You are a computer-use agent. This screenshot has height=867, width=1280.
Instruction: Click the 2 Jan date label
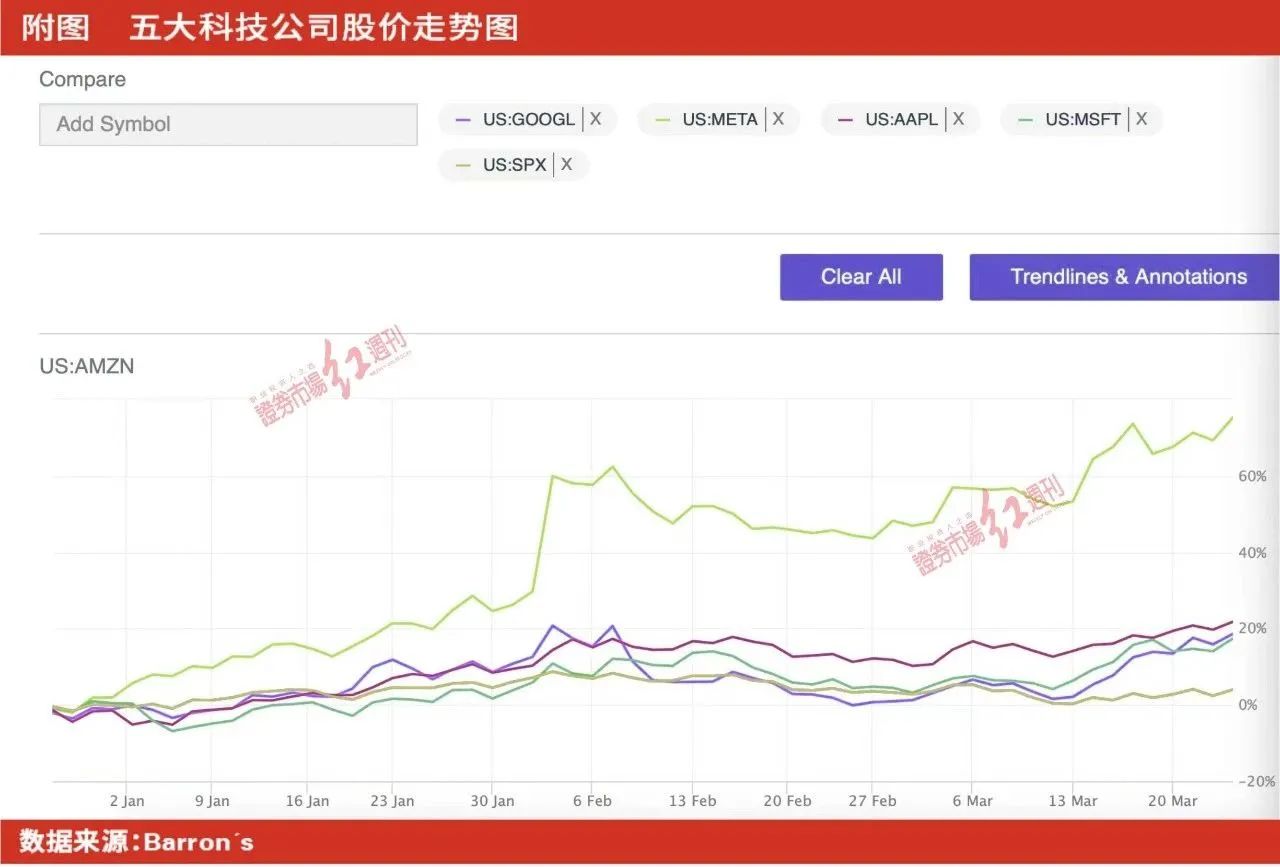click(x=127, y=801)
